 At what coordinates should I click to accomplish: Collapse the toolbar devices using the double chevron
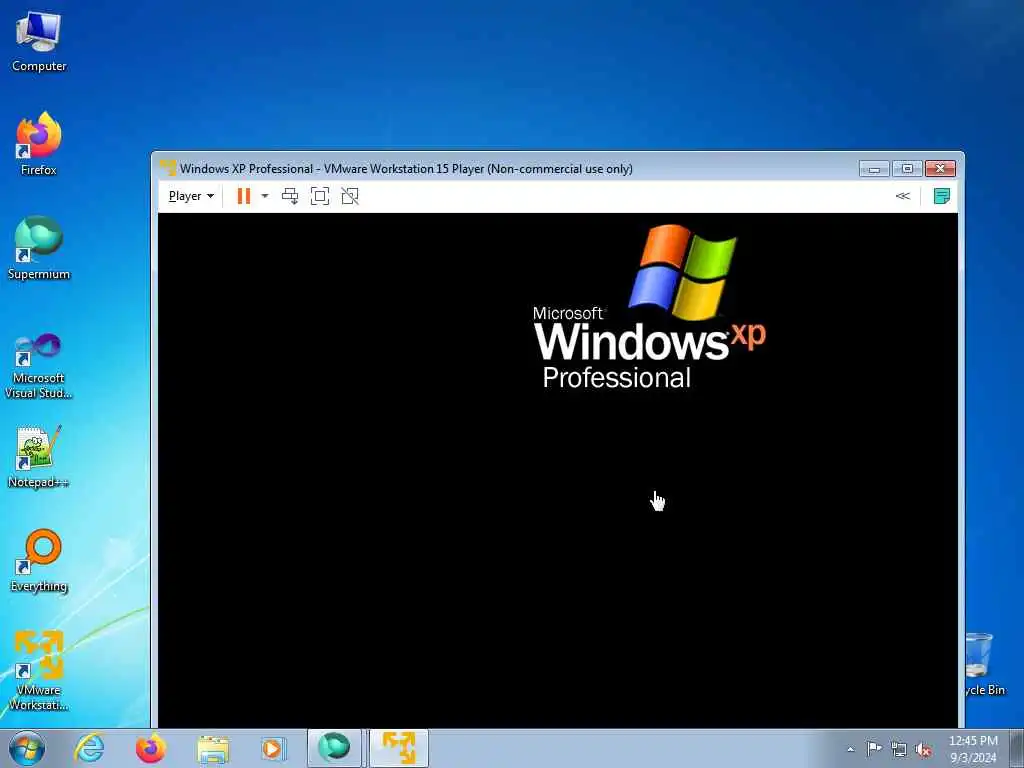click(x=903, y=196)
